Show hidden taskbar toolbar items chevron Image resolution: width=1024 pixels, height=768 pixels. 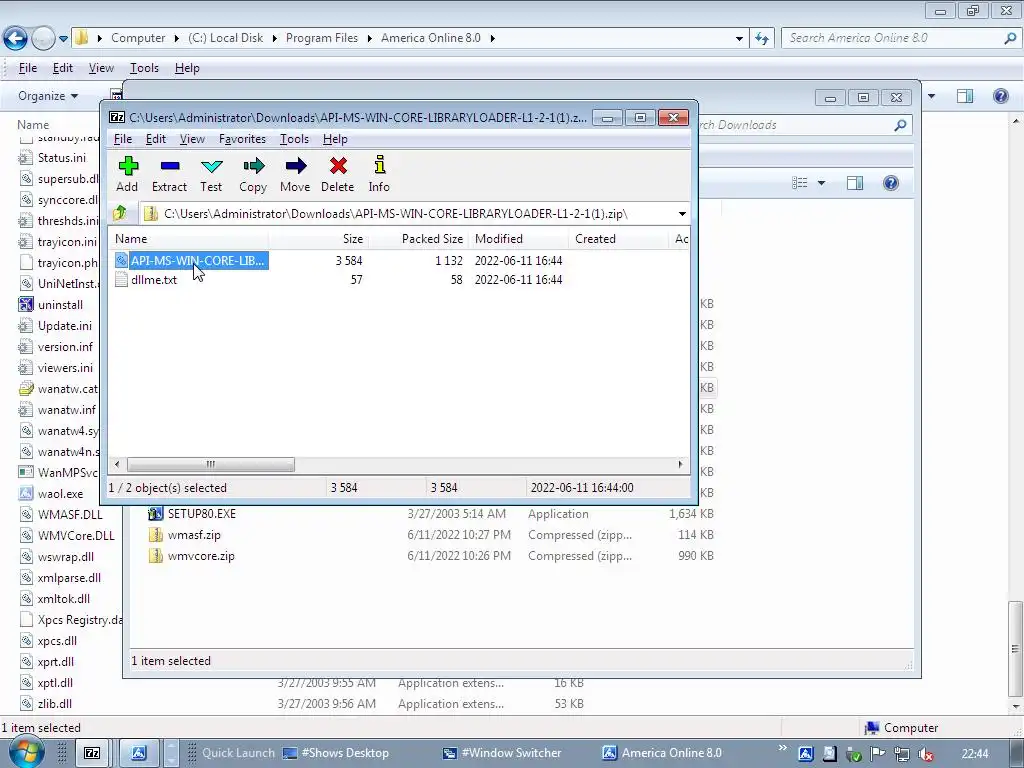tap(782, 749)
